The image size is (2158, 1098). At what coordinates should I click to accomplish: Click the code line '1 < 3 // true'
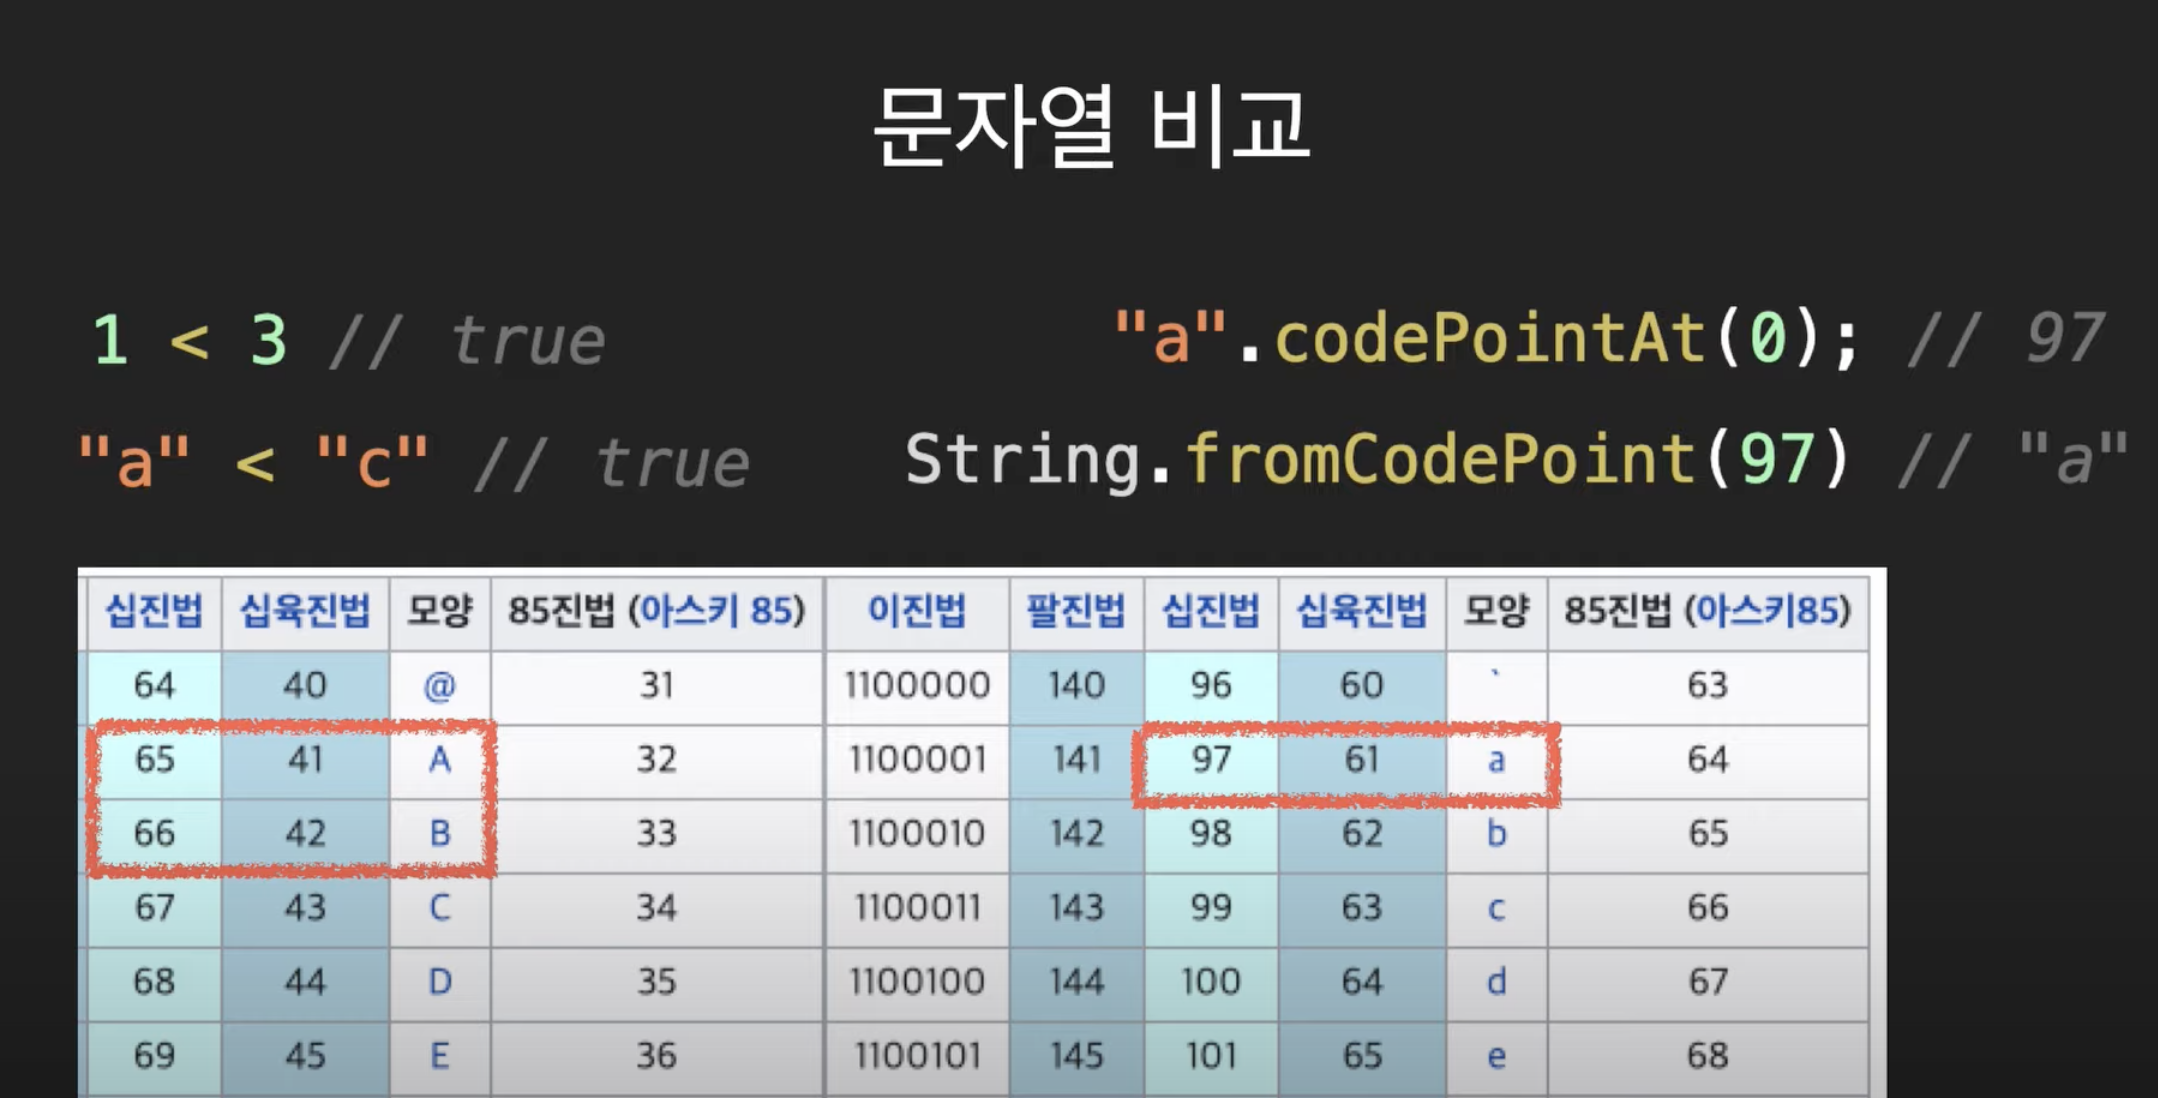(x=348, y=340)
